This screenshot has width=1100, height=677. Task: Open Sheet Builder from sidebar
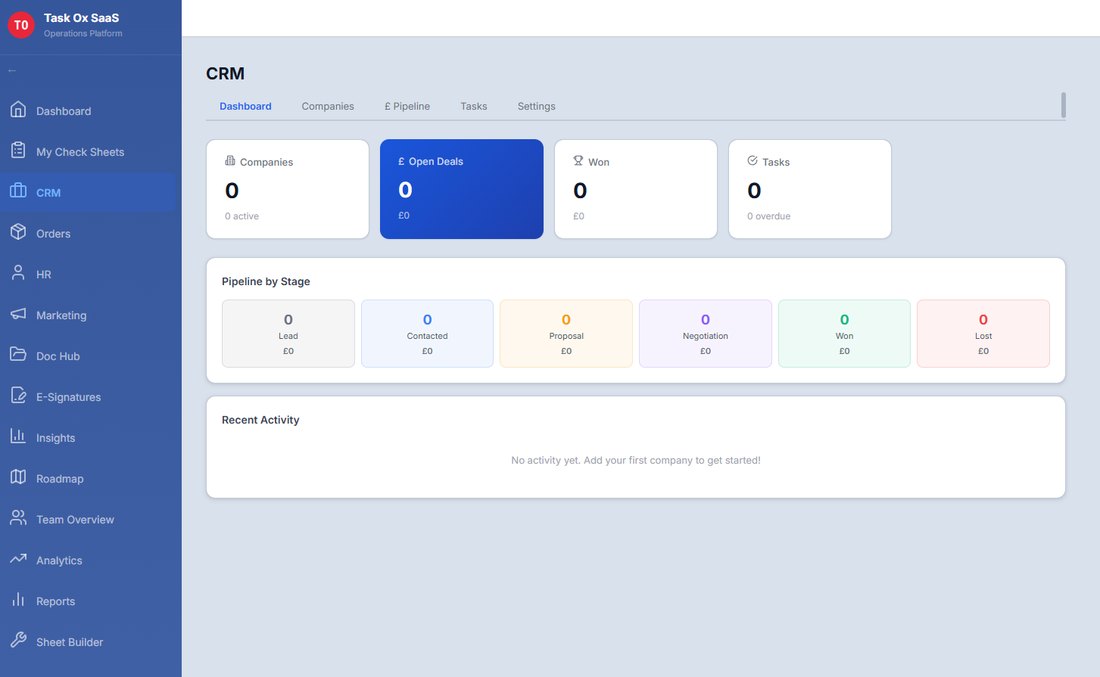coord(88,642)
